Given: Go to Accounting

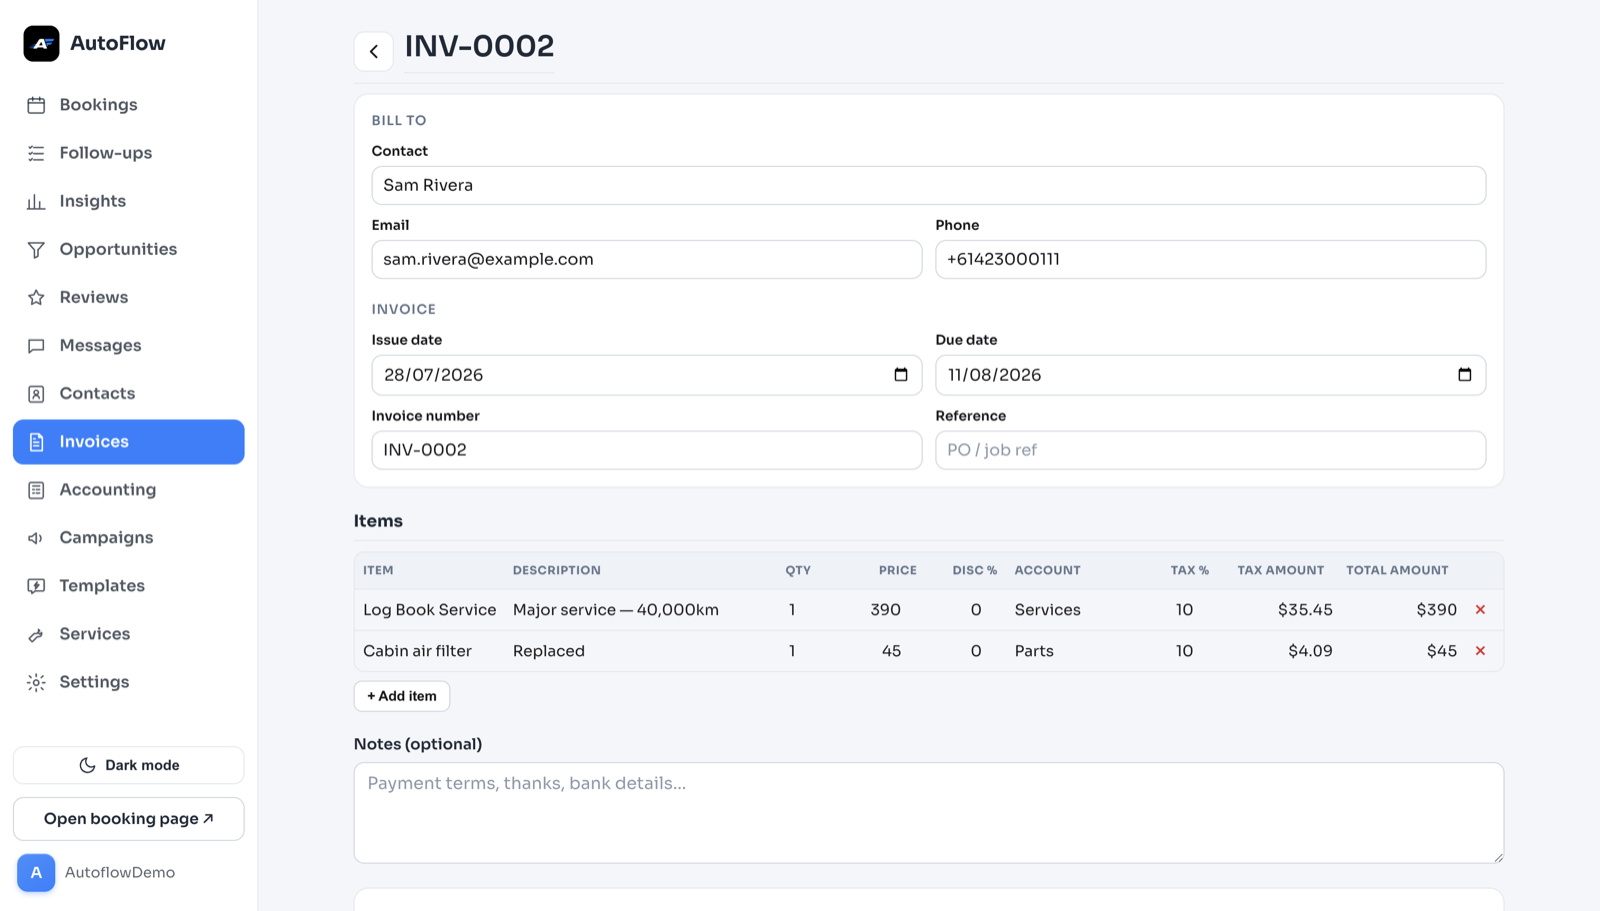Looking at the screenshot, I should (129, 489).
